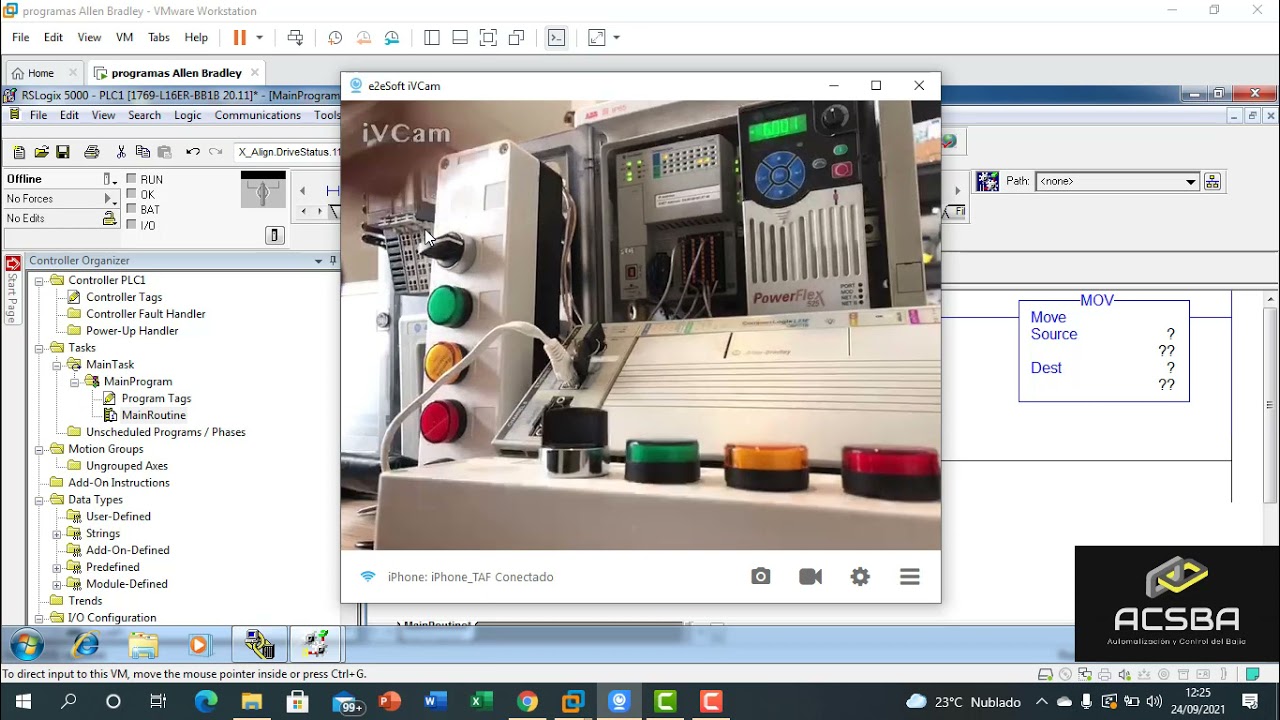Screen dimensions: 1280x720
Task: Toggle the VMware library sidebar
Action: coord(432,37)
